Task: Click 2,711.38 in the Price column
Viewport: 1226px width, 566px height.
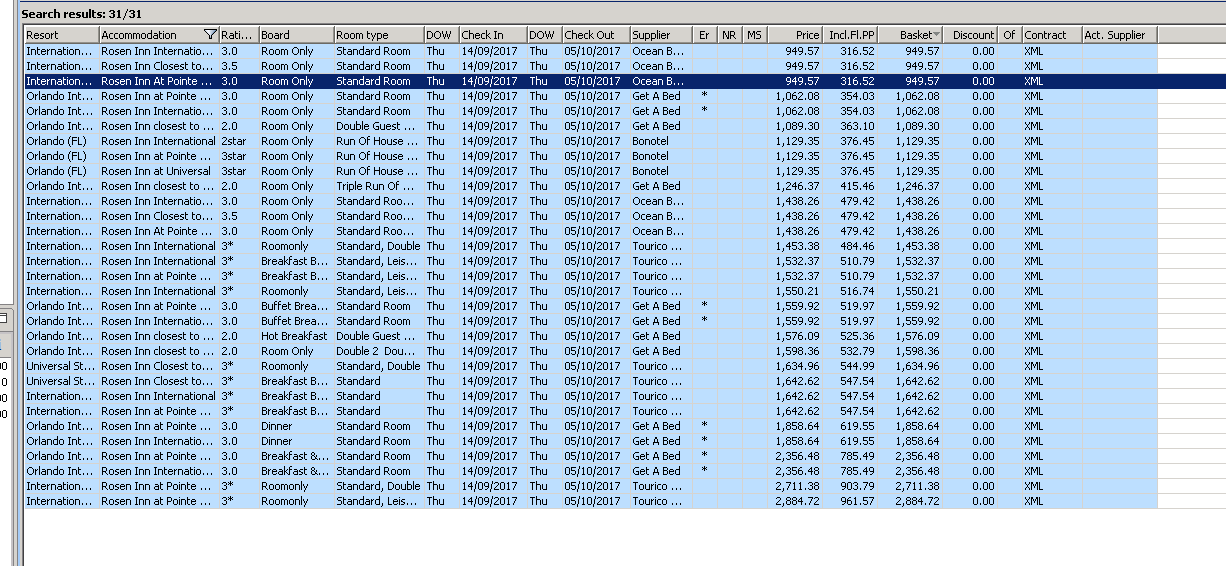Action: [x=797, y=486]
